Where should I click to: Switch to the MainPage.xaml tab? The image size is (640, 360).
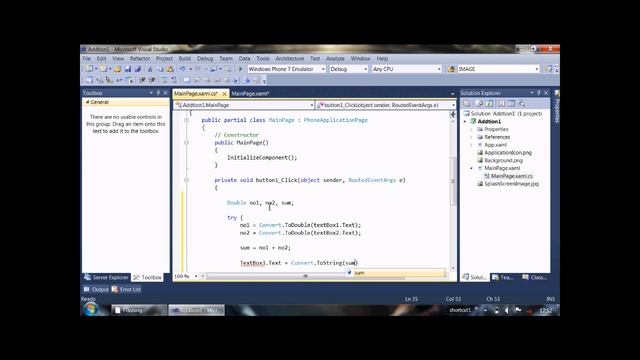point(250,93)
